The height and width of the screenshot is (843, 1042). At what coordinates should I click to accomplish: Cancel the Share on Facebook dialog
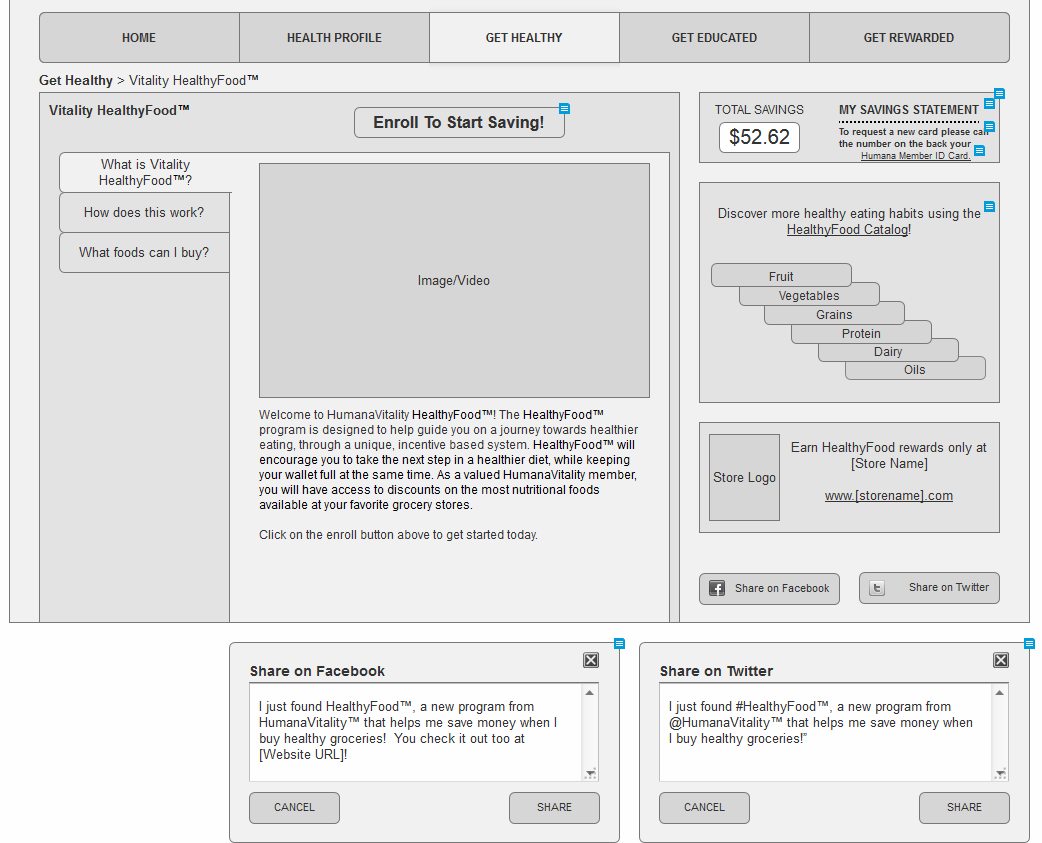pyautogui.click(x=294, y=808)
